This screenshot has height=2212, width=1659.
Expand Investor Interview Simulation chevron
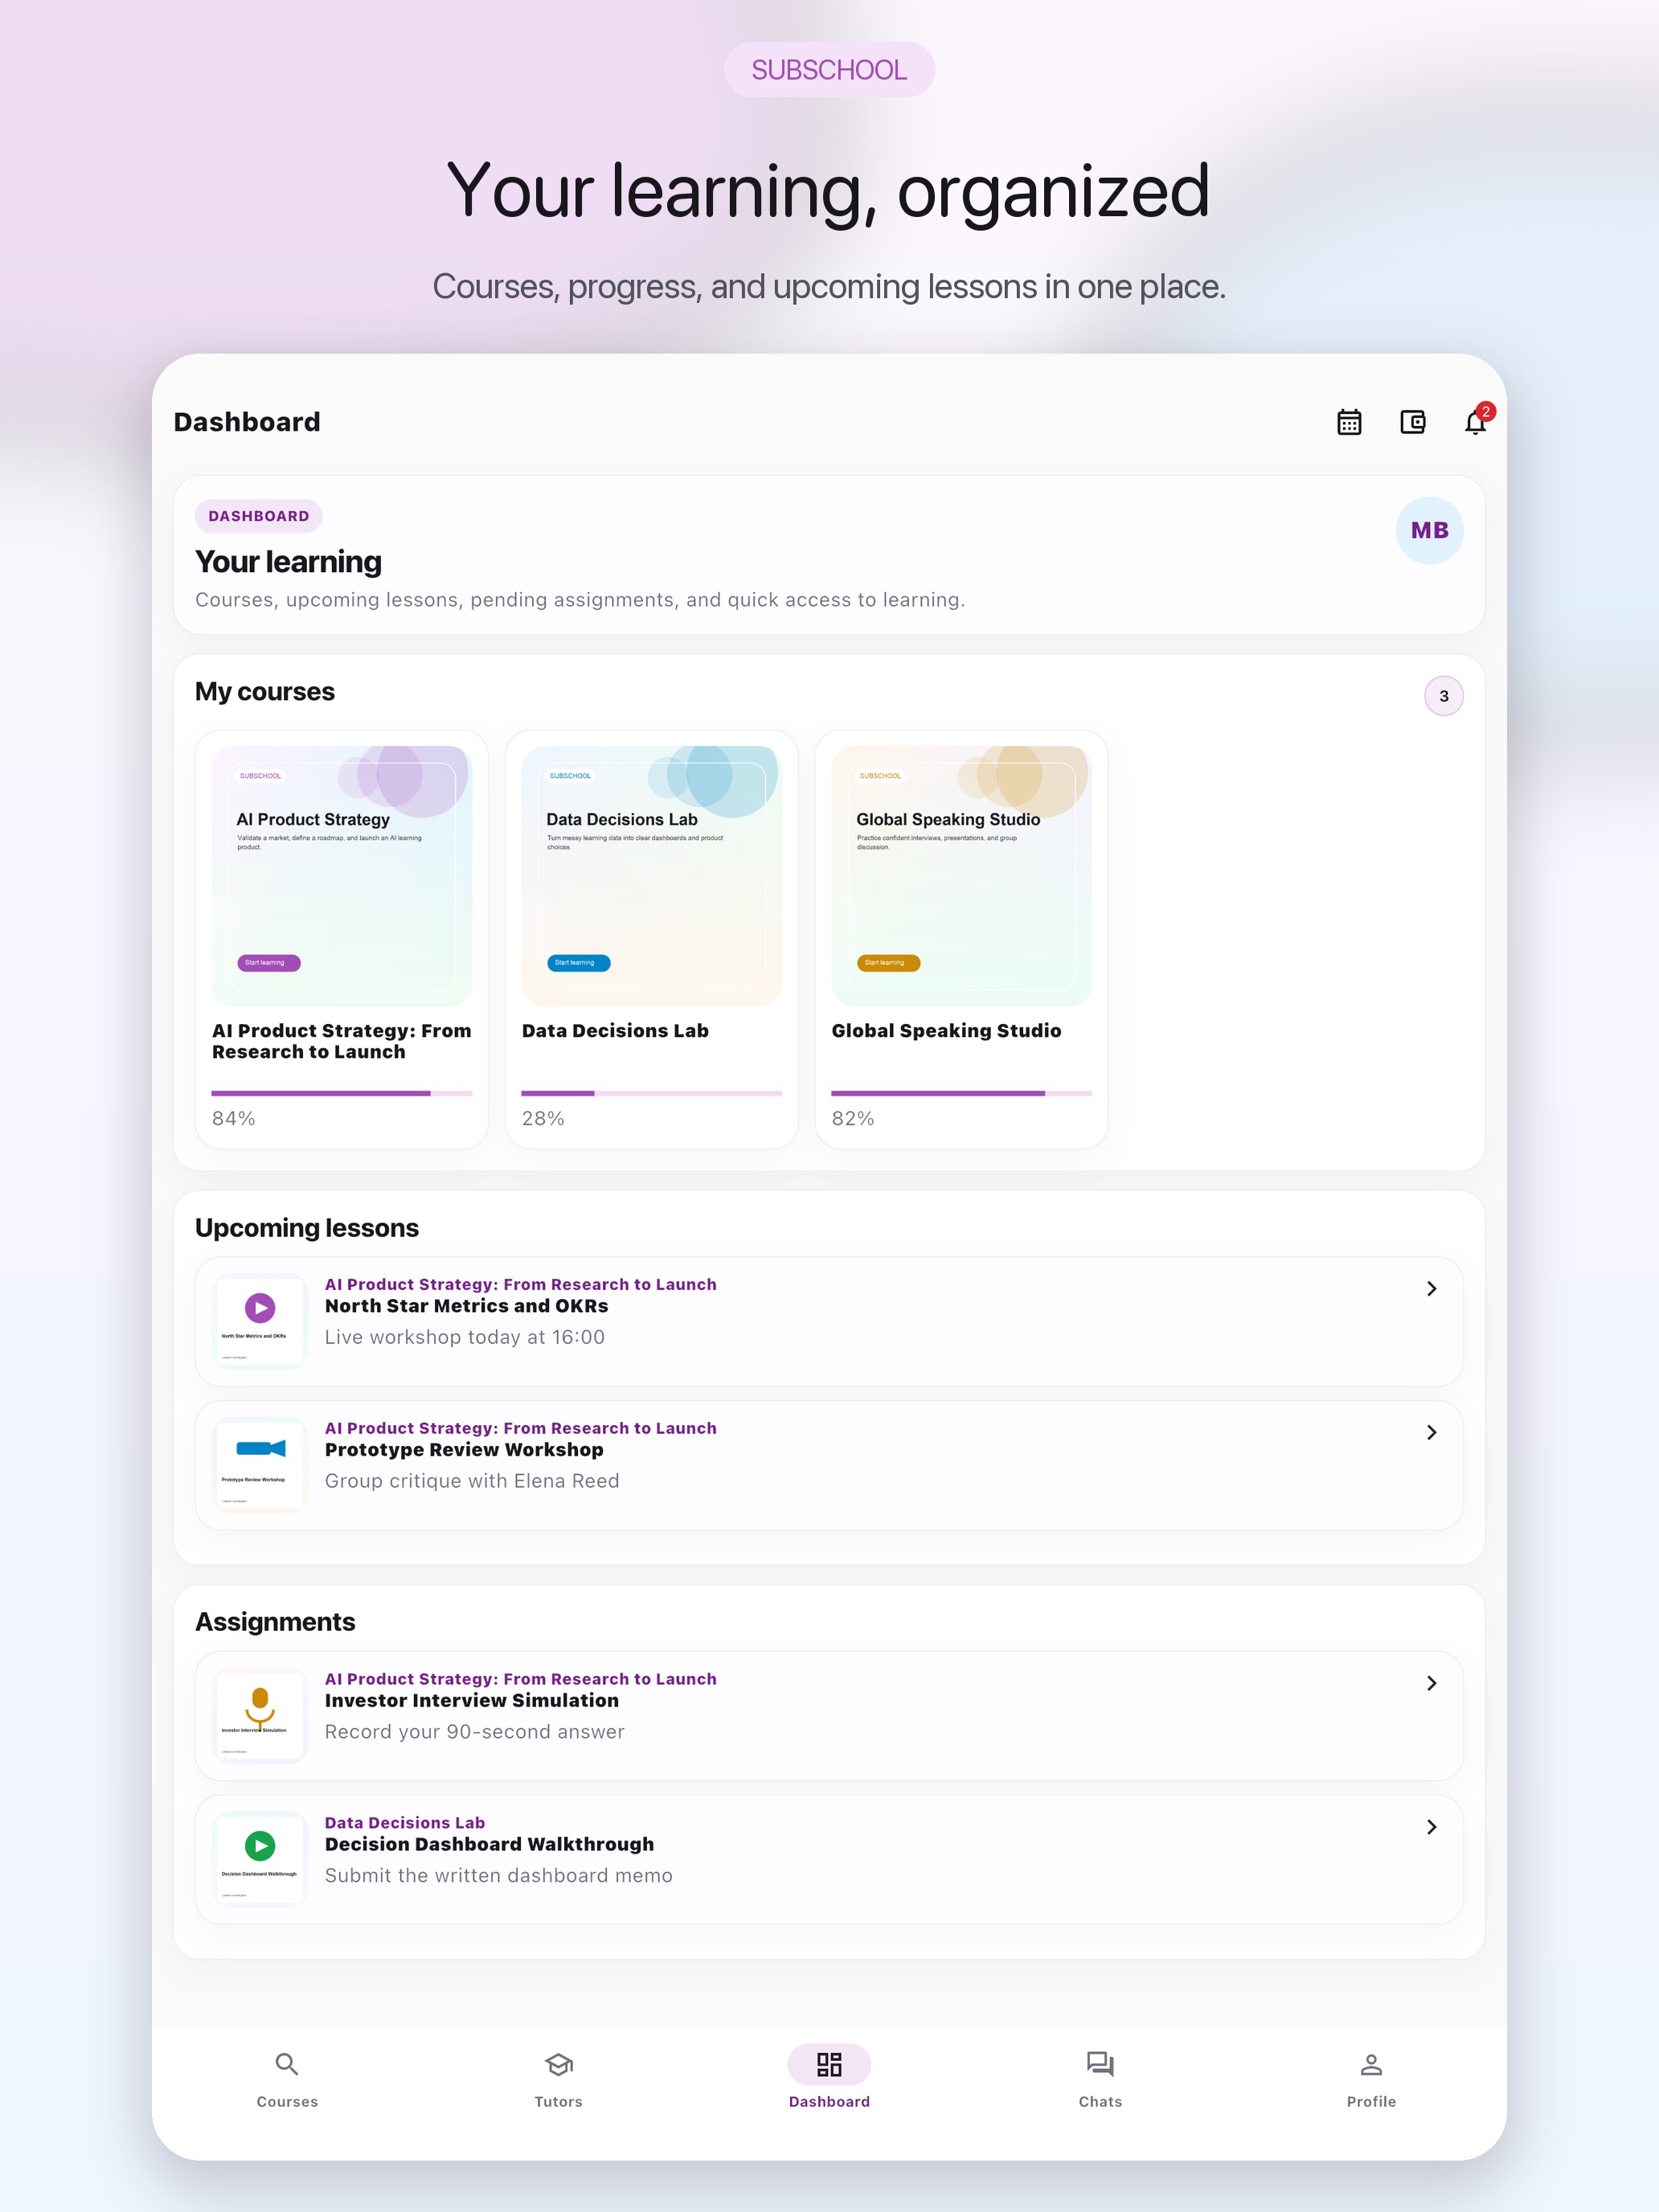point(1432,1684)
